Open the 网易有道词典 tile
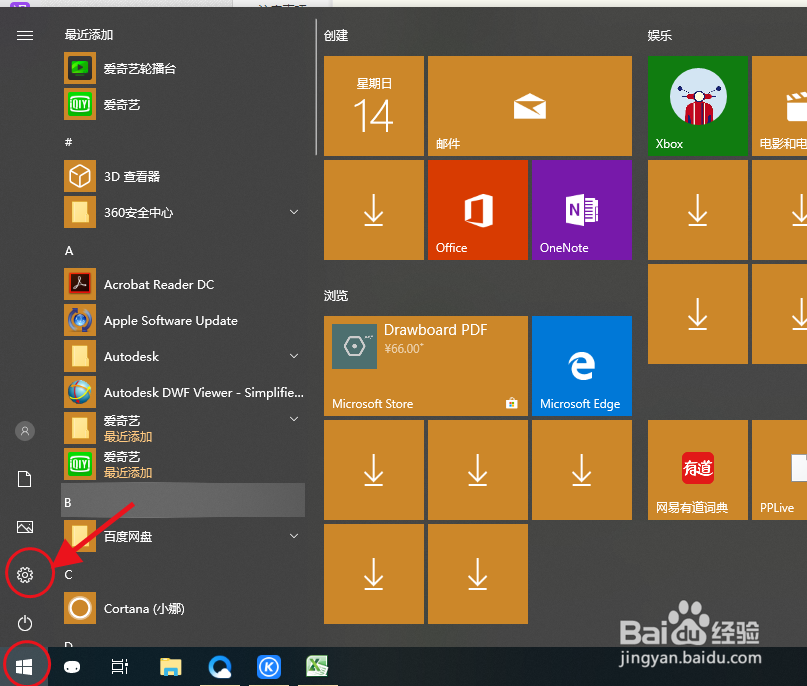This screenshot has width=807, height=686. [697, 469]
